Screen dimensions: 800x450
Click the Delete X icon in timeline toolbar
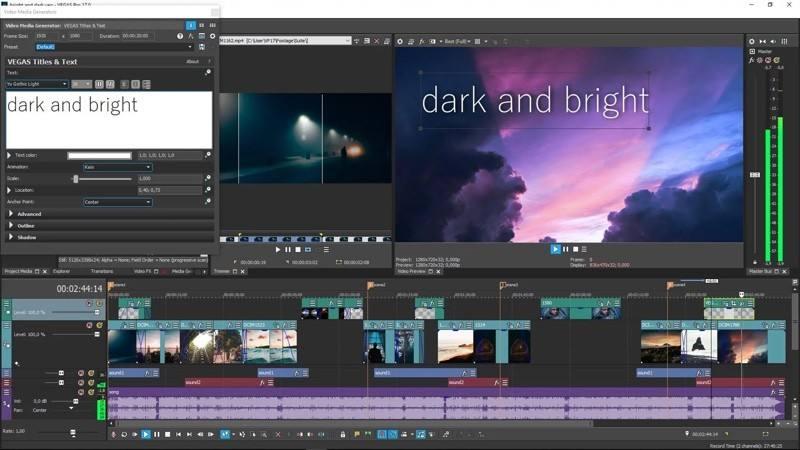[278, 434]
